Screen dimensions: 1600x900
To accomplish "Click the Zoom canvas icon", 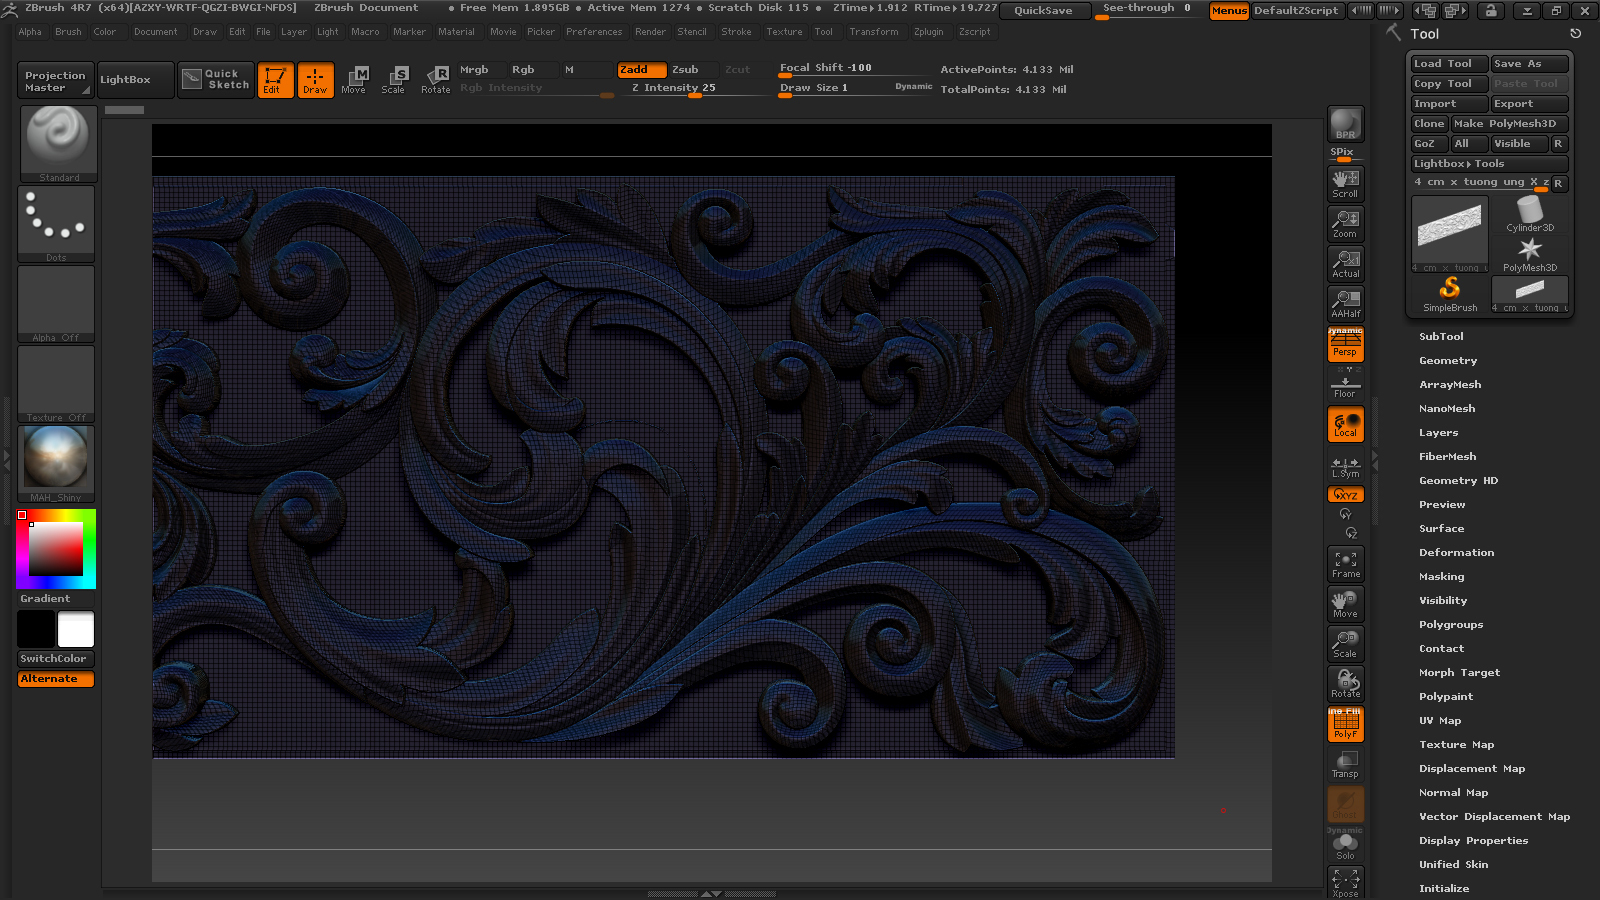I will pos(1345,223).
